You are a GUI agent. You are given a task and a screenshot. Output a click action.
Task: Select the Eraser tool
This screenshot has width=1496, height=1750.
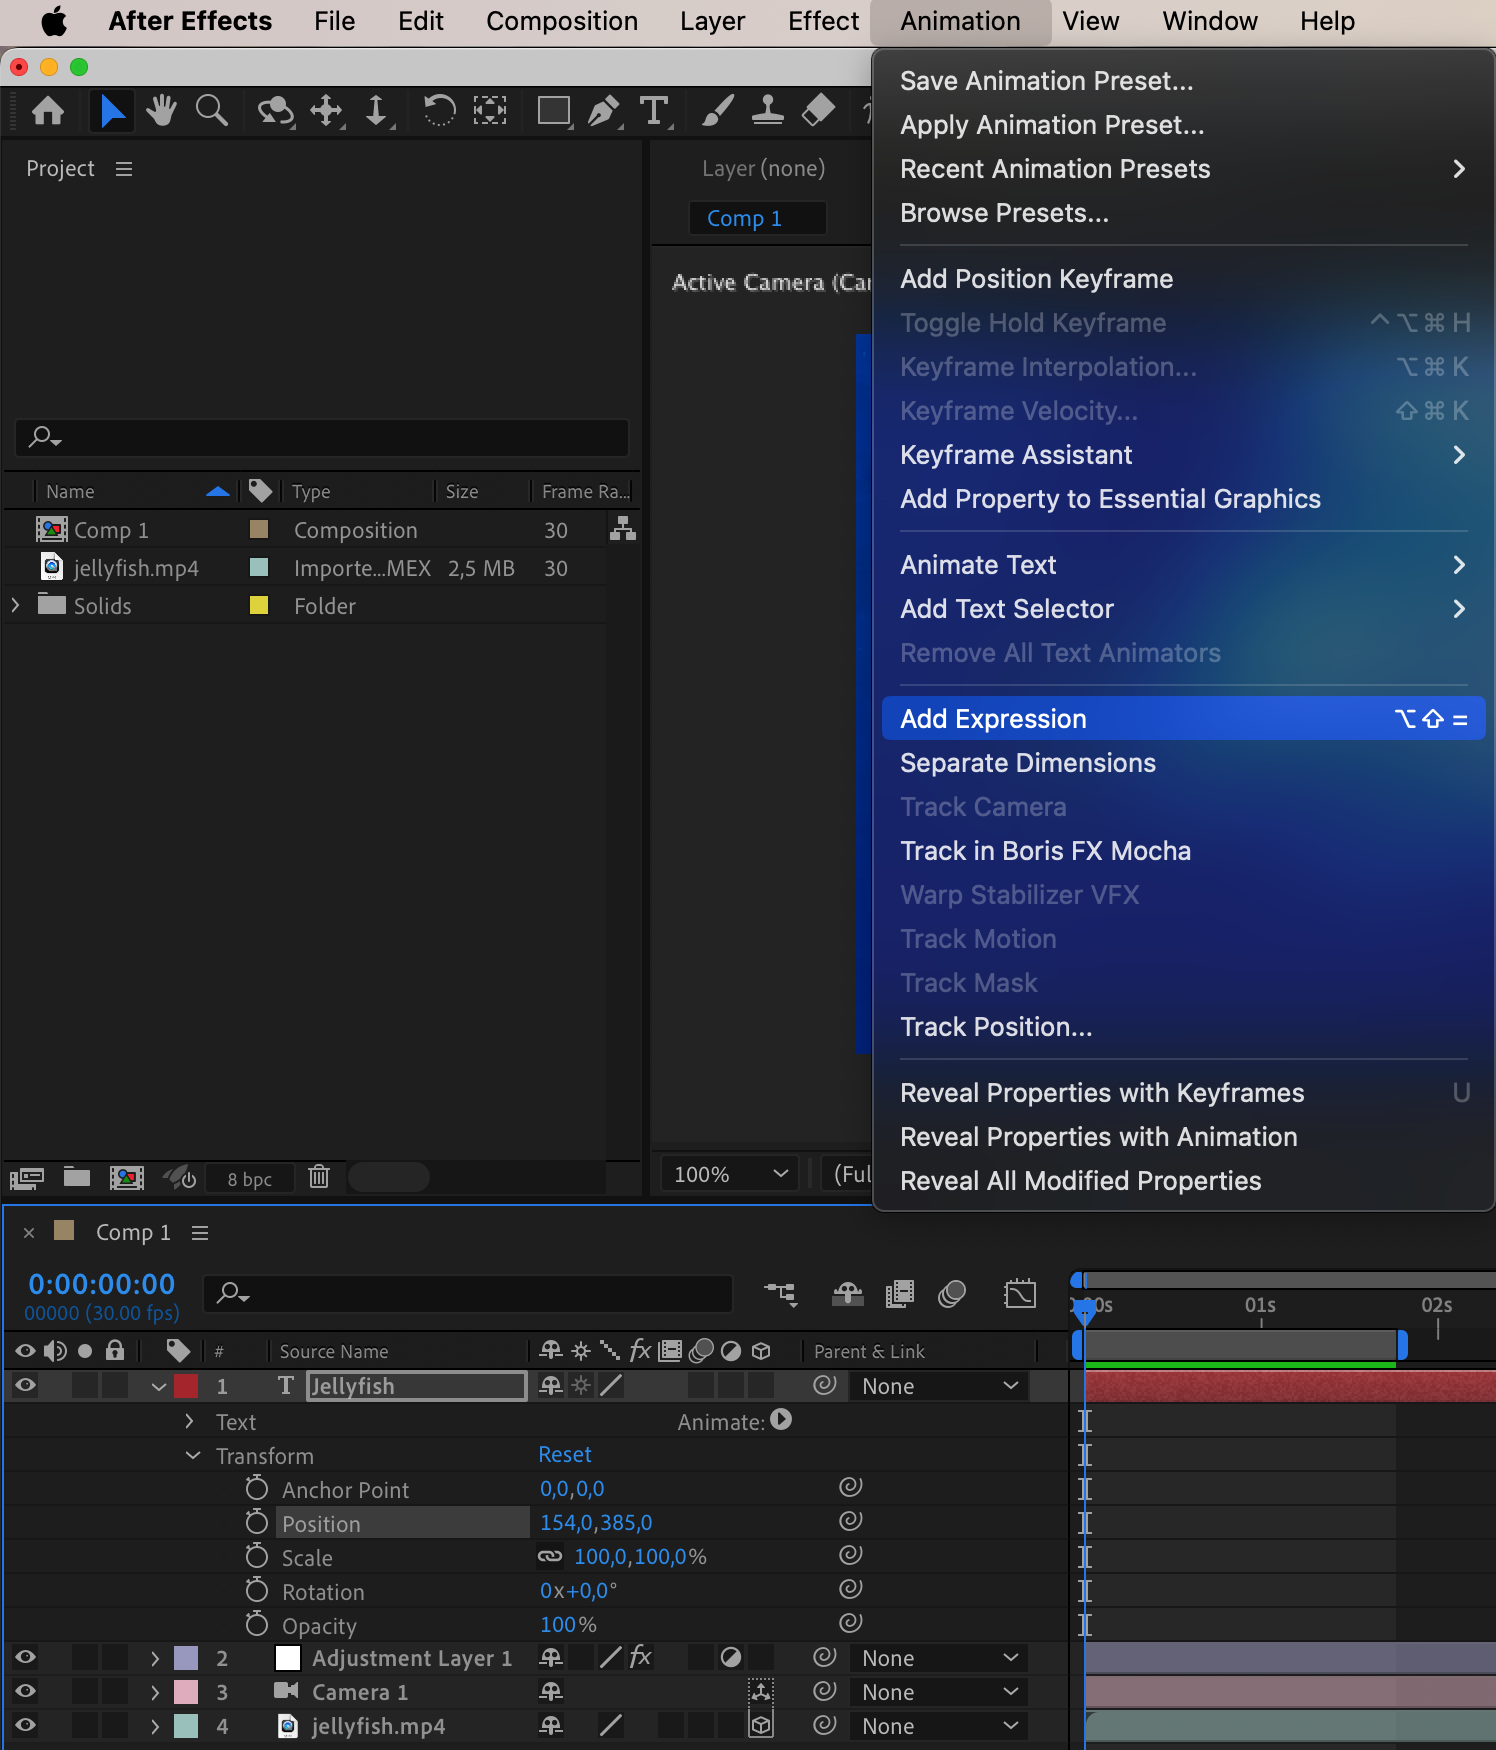[x=818, y=111]
